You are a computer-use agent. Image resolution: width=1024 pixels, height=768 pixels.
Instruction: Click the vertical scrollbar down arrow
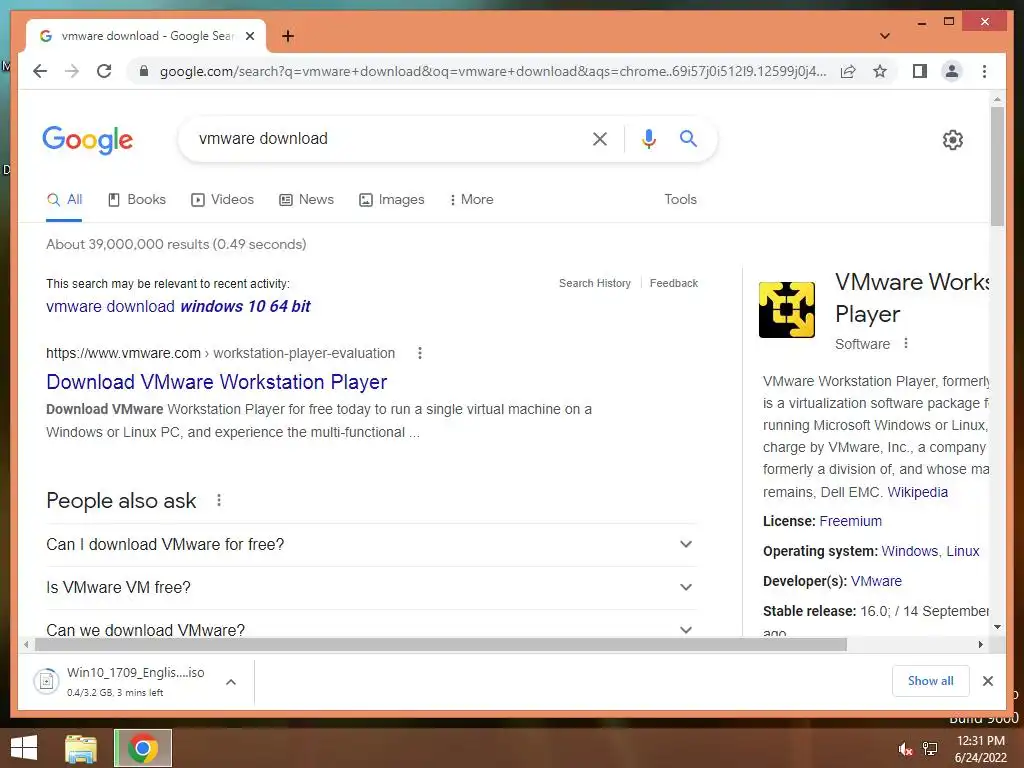click(x=997, y=627)
